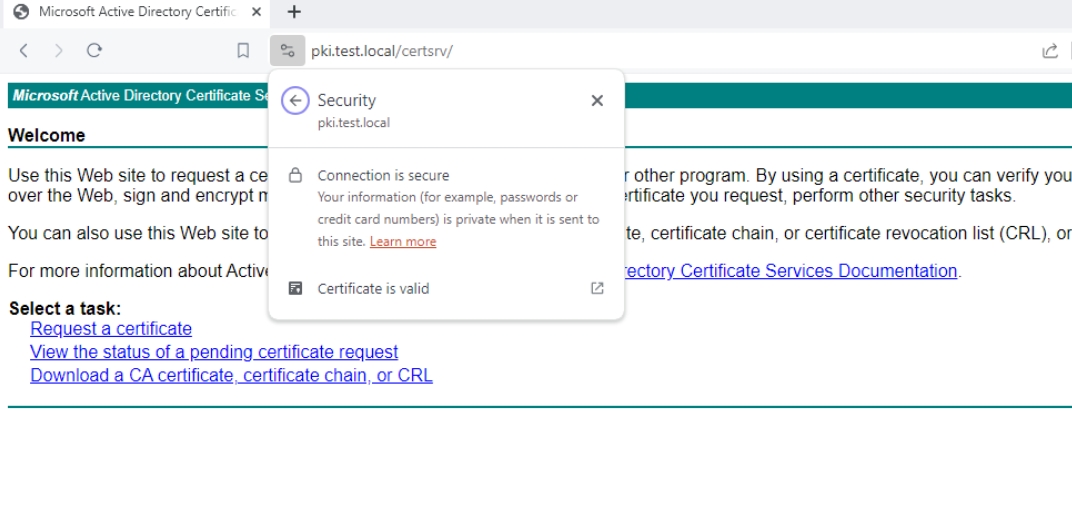This screenshot has height=530, width=1072.
Task: Close the Security popup
Action: [597, 101]
